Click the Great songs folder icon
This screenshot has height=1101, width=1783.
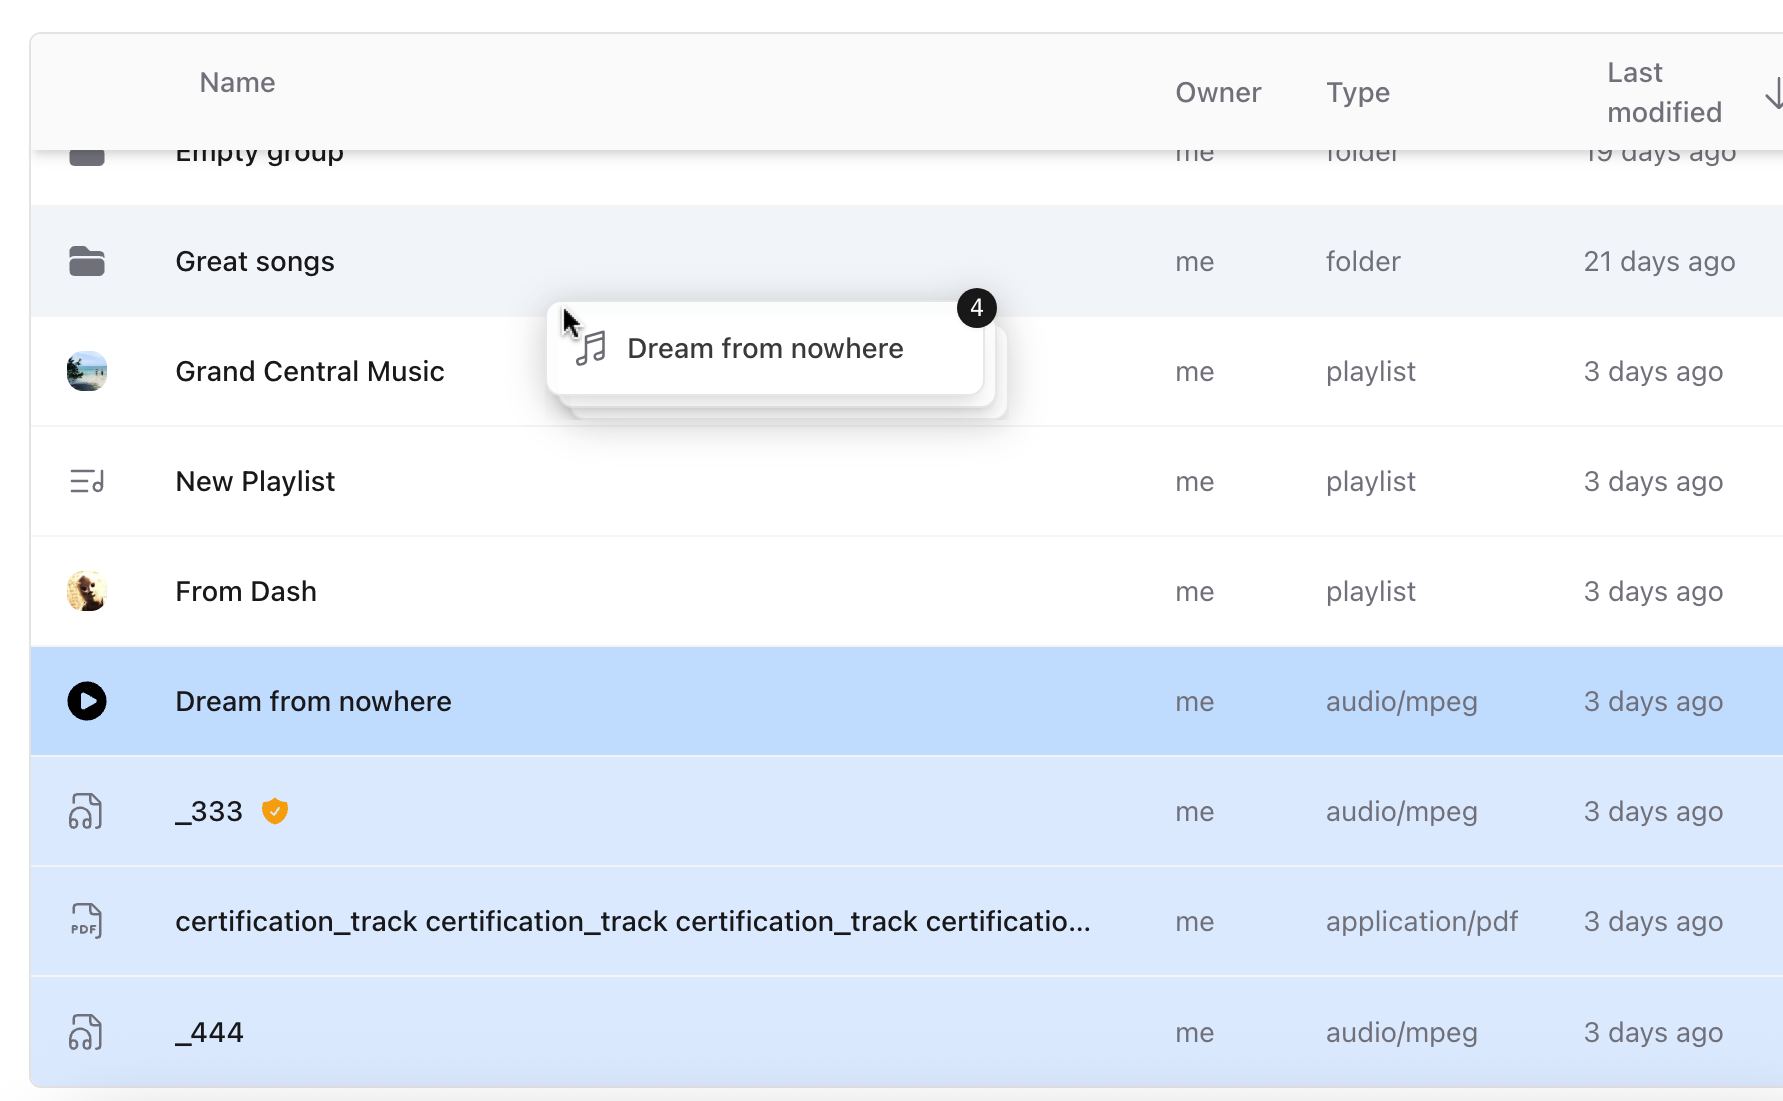(x=87, y=261)
